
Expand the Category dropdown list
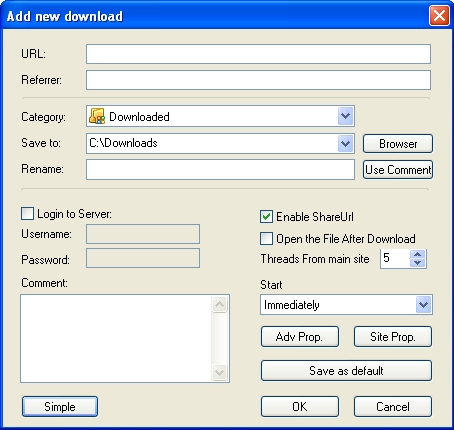point(345,116)
